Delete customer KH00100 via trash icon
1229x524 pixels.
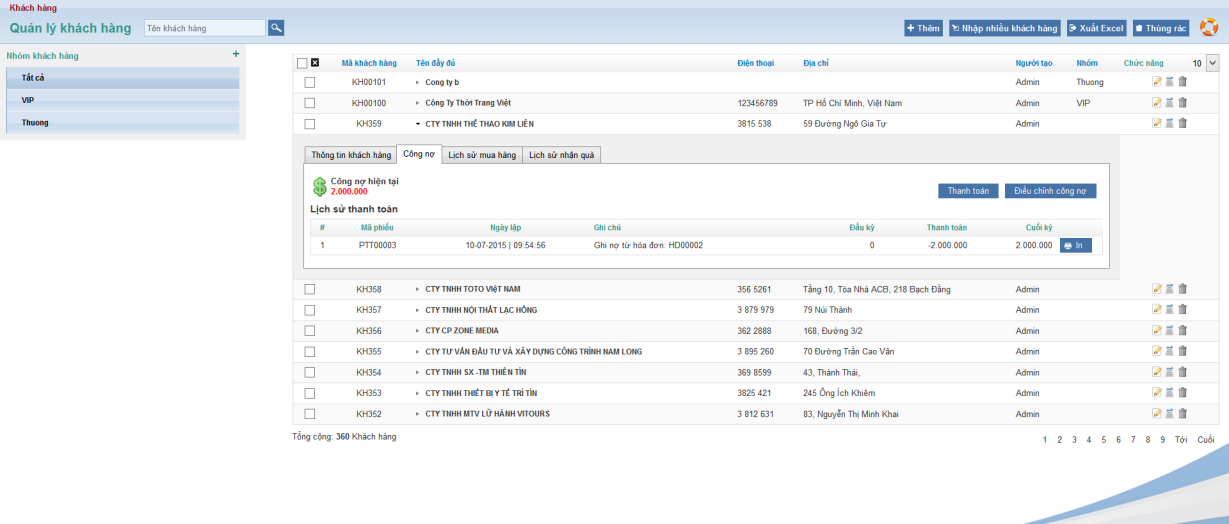(x=1182, y=103)
